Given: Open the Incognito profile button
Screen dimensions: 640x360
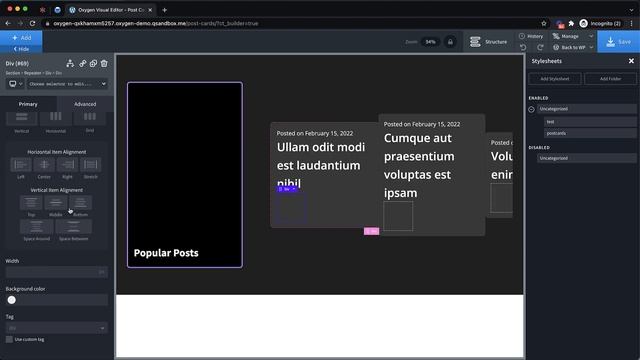Looking at the screenshot, I should tap(600, 23).
